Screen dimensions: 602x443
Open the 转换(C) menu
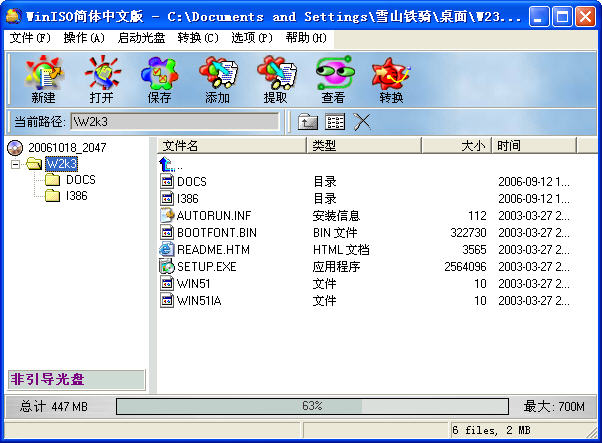coord(198,38)
